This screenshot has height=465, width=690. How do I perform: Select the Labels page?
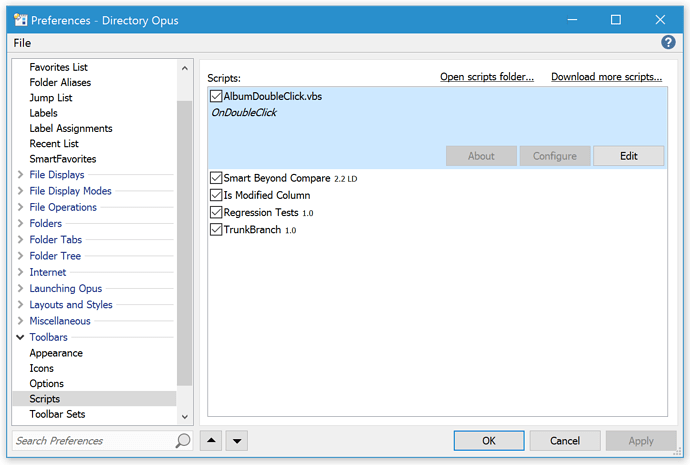click(x=43, y=113)
